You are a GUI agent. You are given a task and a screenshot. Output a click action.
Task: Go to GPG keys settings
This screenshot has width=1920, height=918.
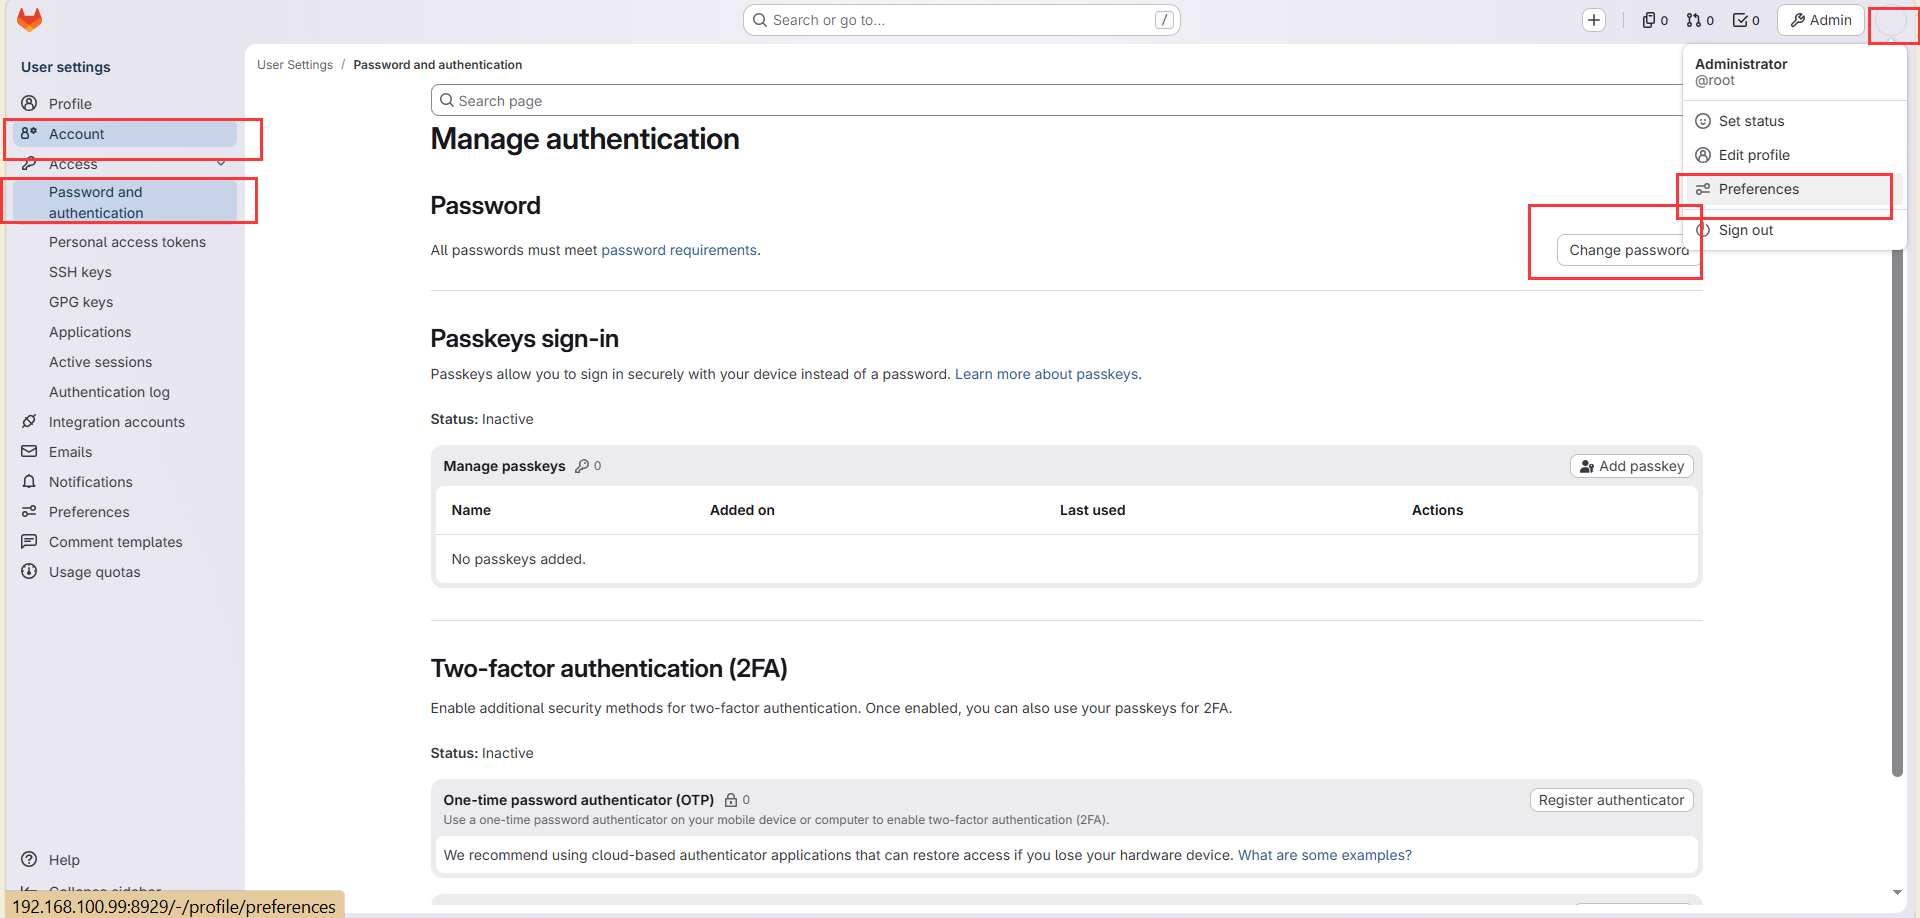pyautogui.click(x=81, y=302)
